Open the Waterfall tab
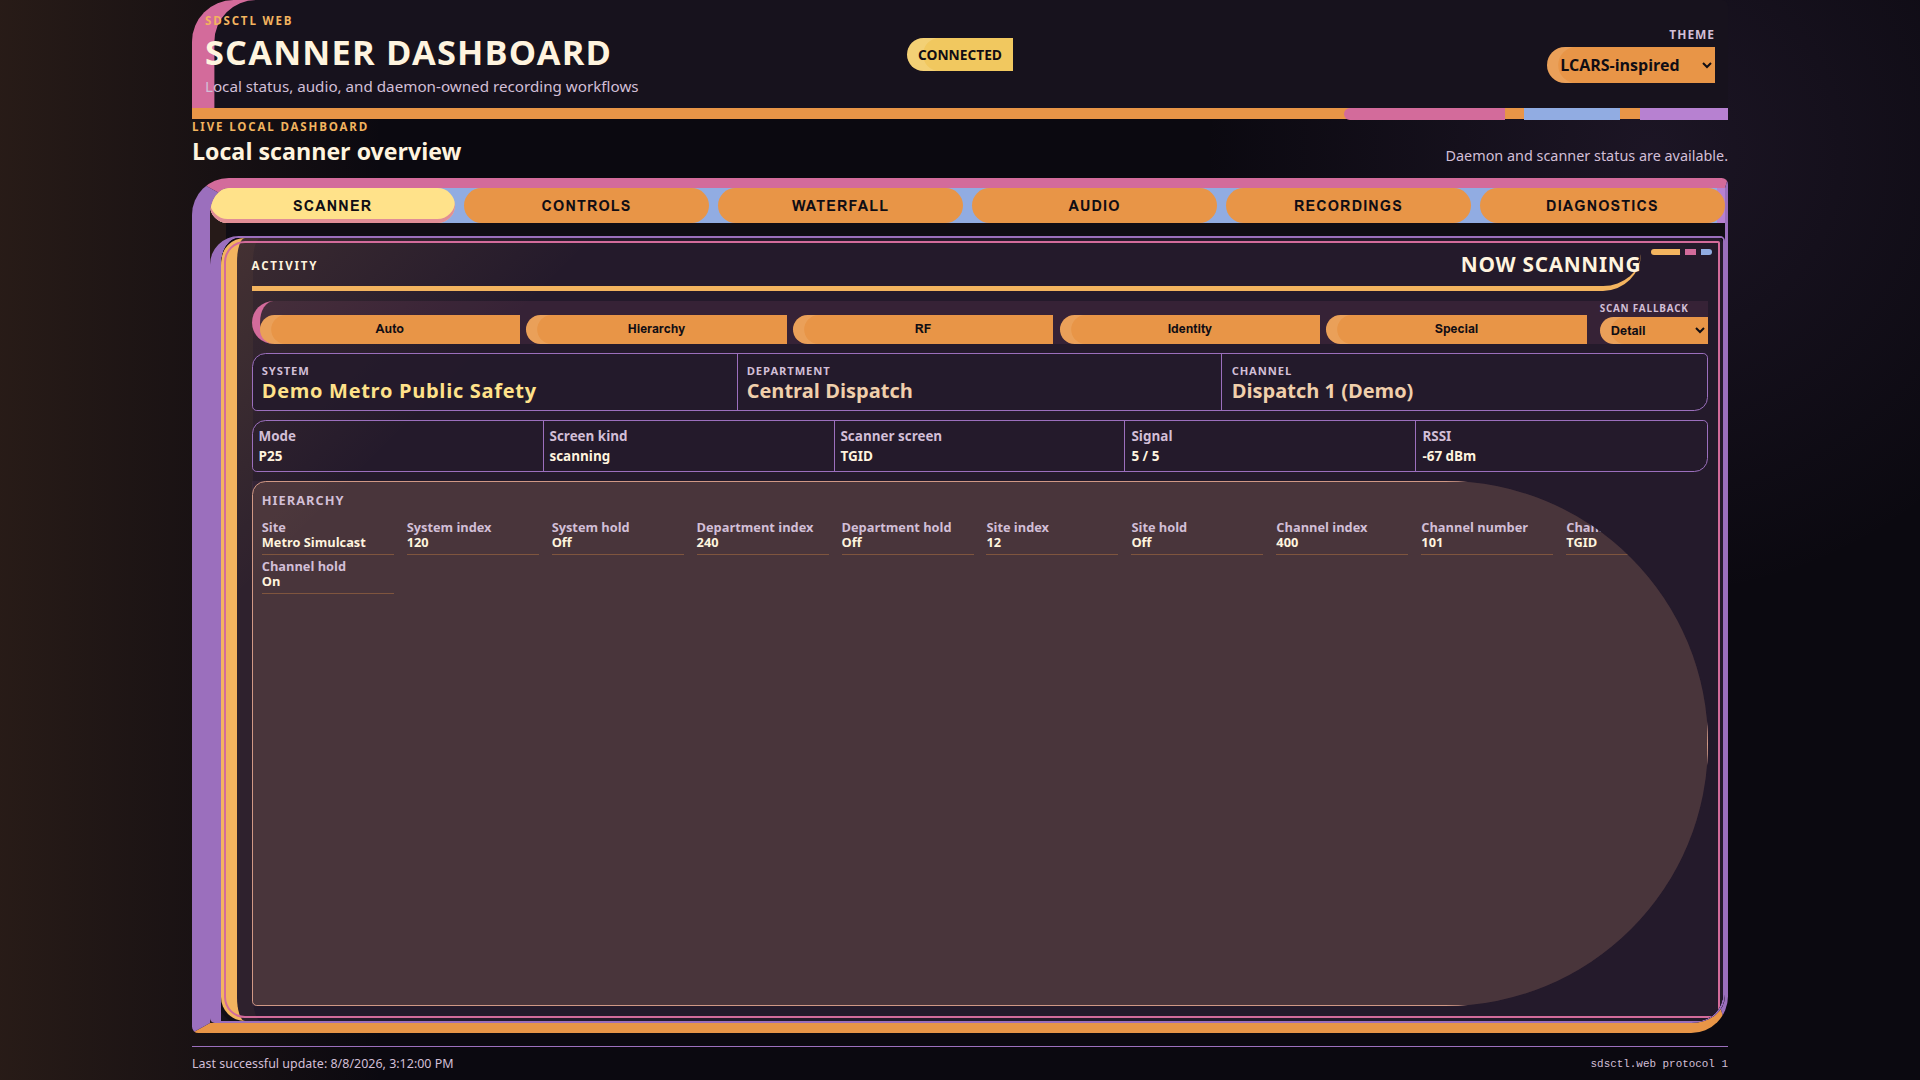1920x1080 pixels. (x=840, y=205)
